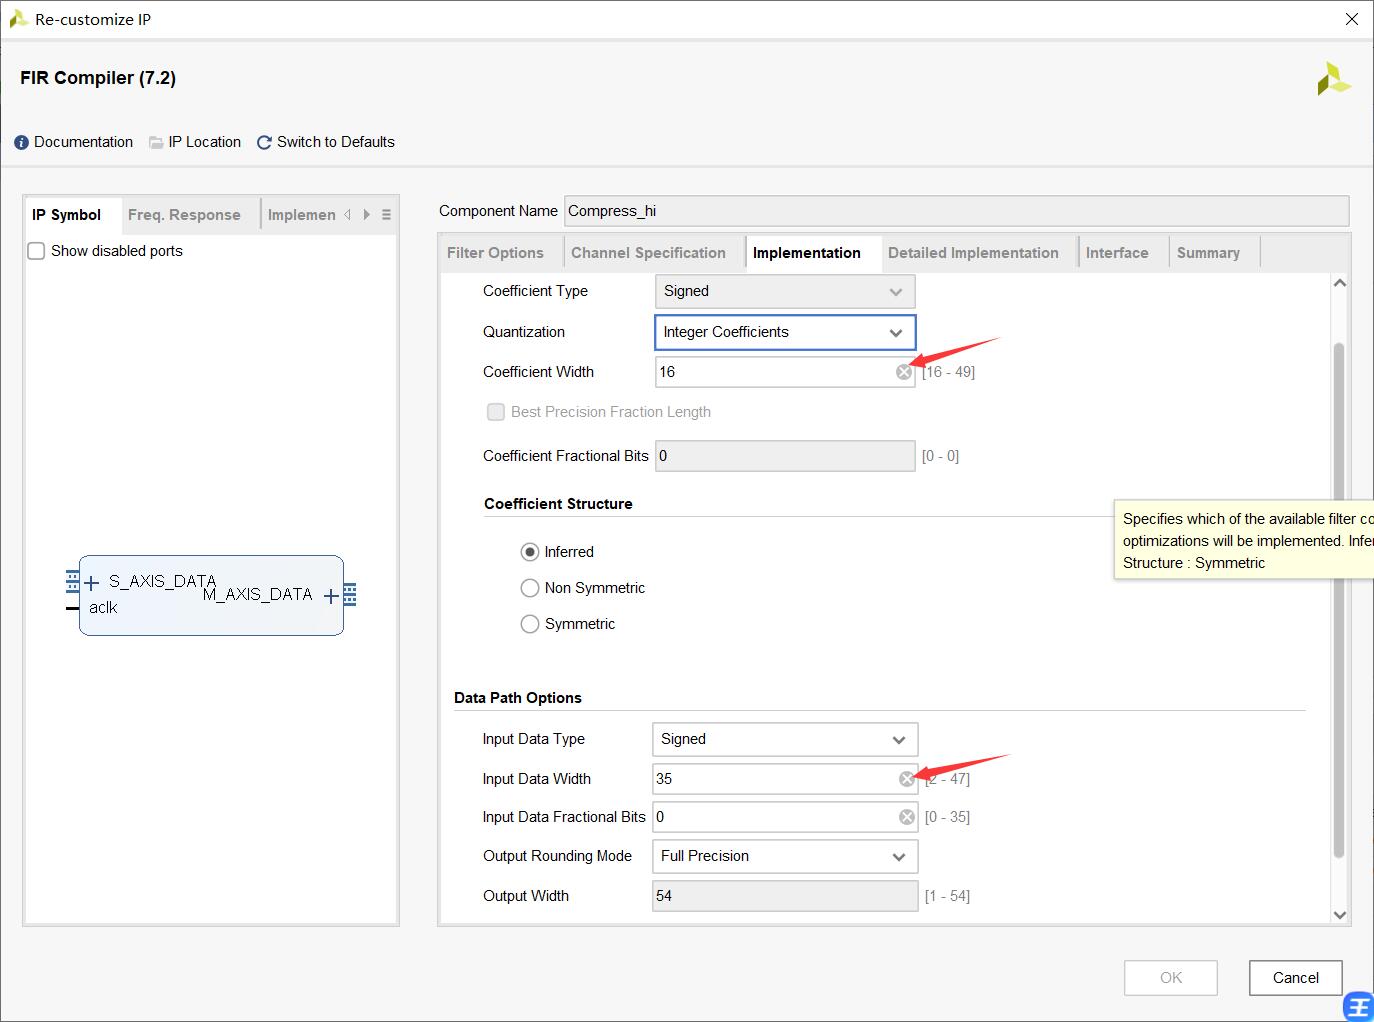Screen dimensions: 1374x1022
Task: Click the Xilinx logo in the header
Action: point(1333,79)
